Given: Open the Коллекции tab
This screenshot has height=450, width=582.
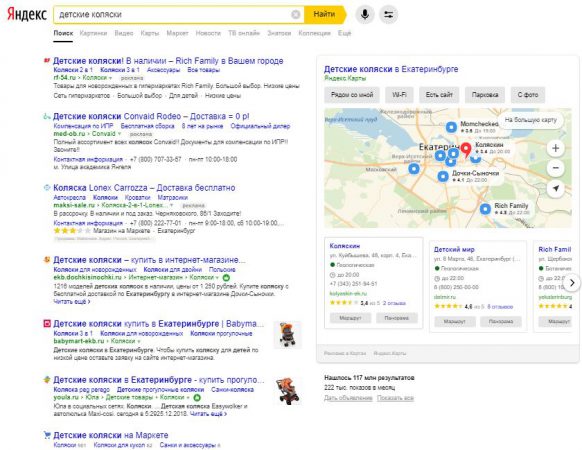Looking at the screenshot, I should click(314, 33).
